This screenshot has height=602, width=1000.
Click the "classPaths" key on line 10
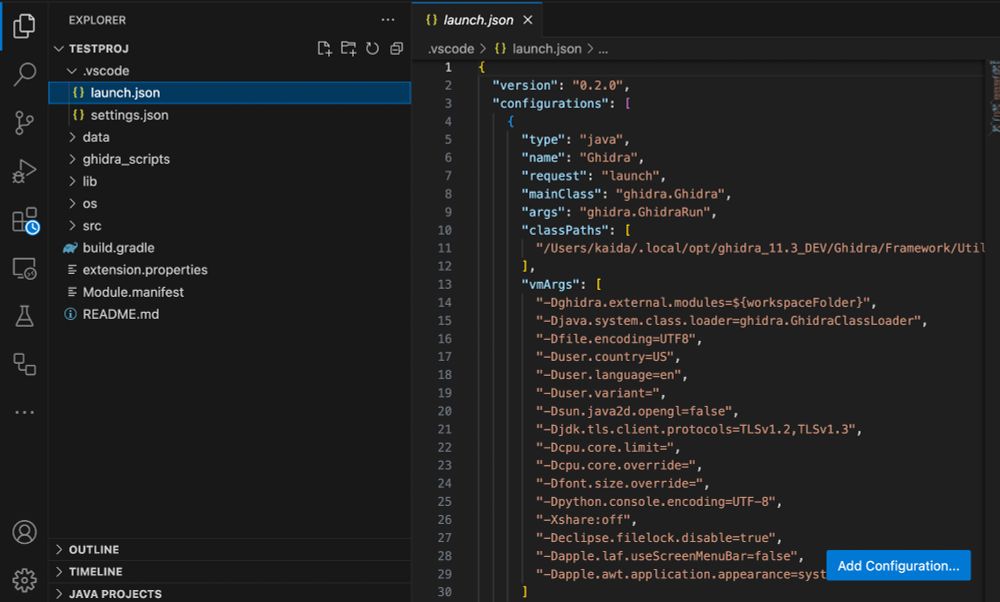[565, 230]
